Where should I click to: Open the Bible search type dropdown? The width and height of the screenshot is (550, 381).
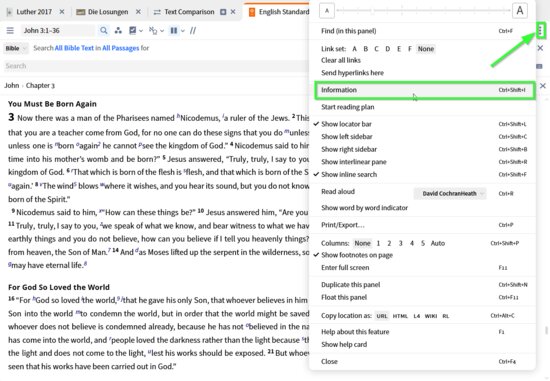pos(16,48)
